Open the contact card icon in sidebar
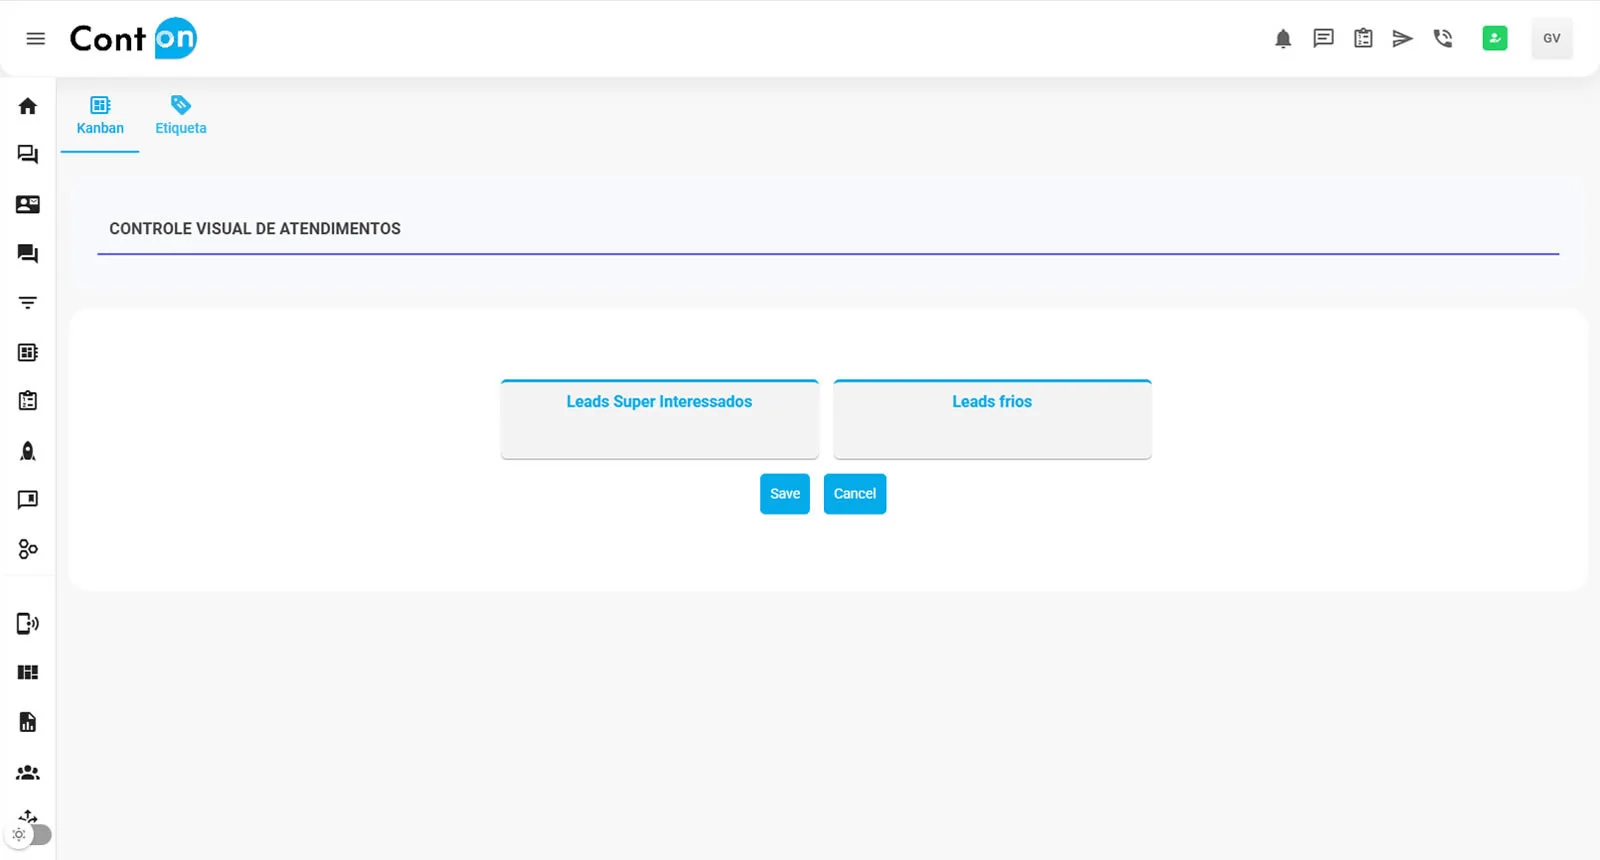This screenshot has width=1600, height=860. pyautogui.click(x=28, y=204)
